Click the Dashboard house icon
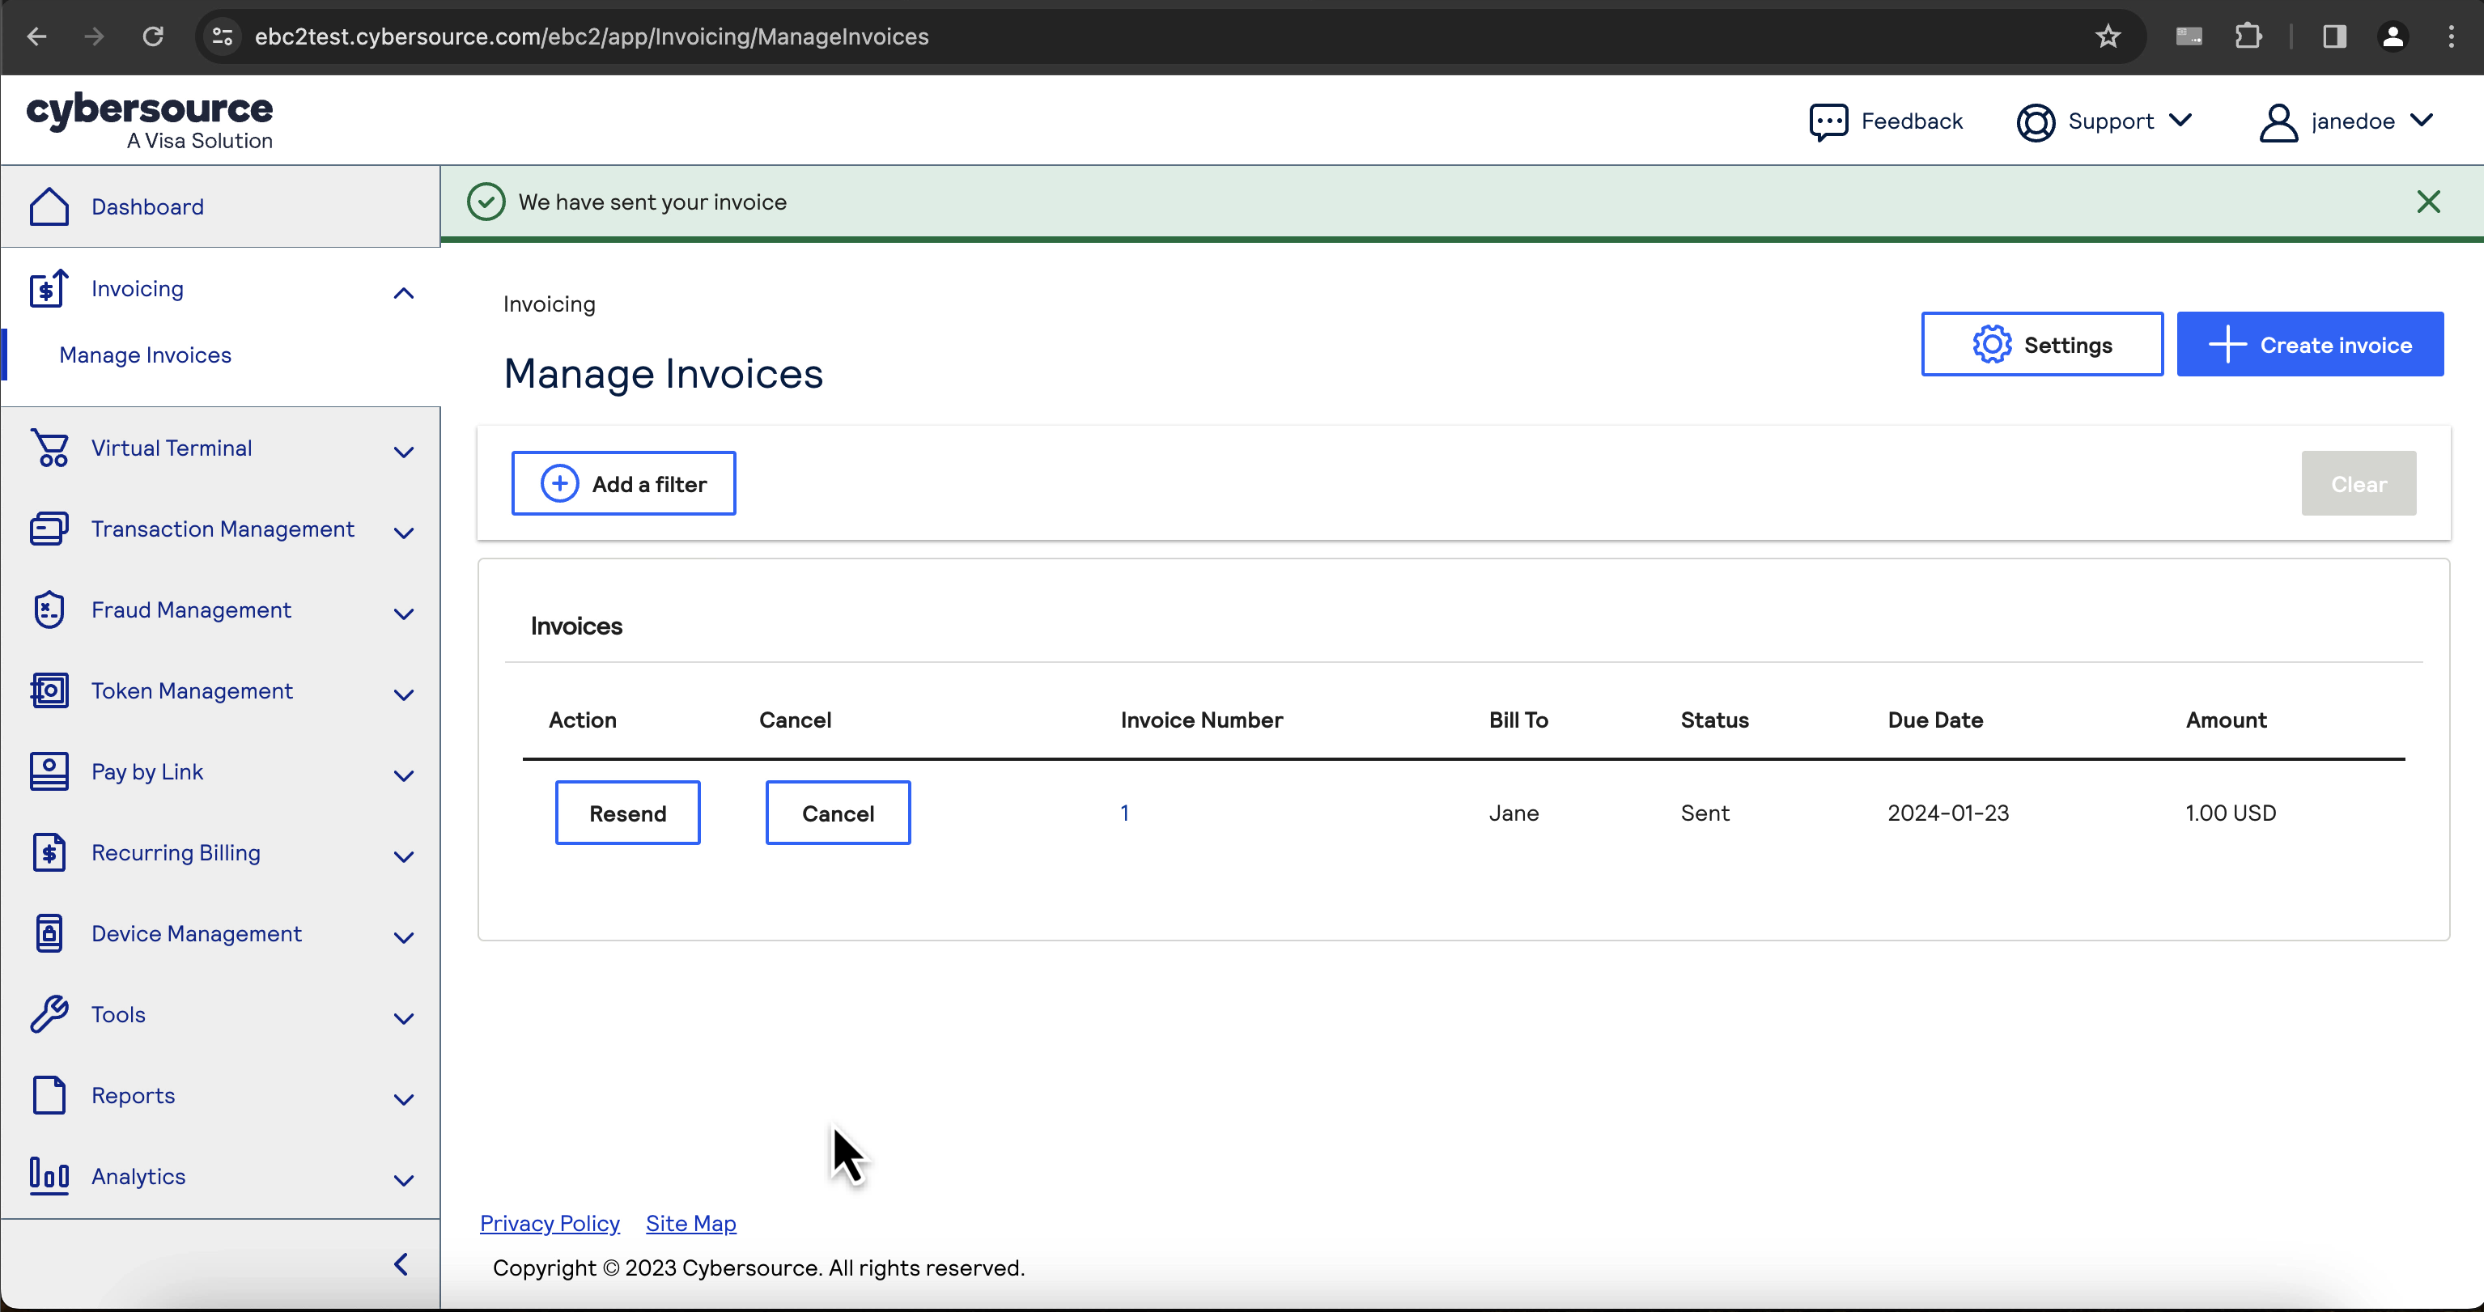 (49, 207)
